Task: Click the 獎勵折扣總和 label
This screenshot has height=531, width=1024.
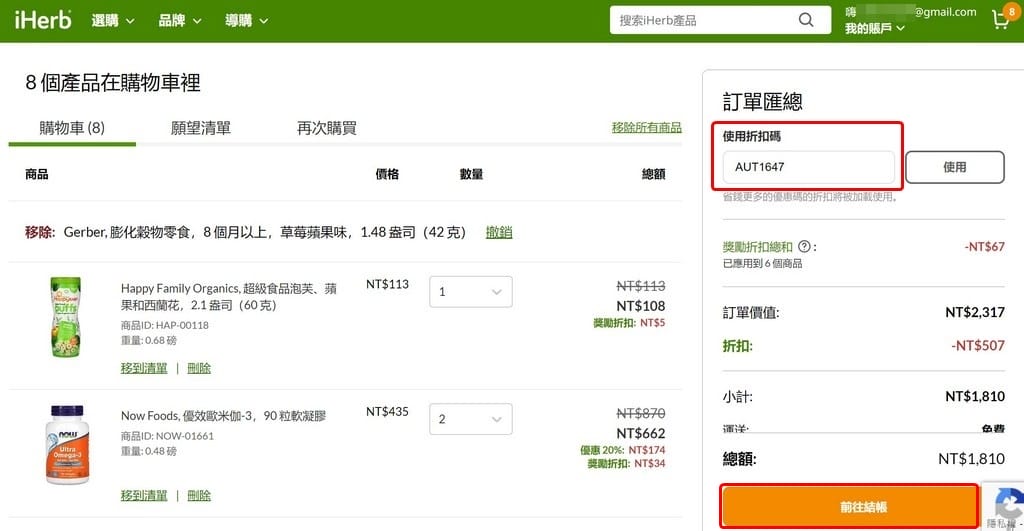Action: pos(758,246)
